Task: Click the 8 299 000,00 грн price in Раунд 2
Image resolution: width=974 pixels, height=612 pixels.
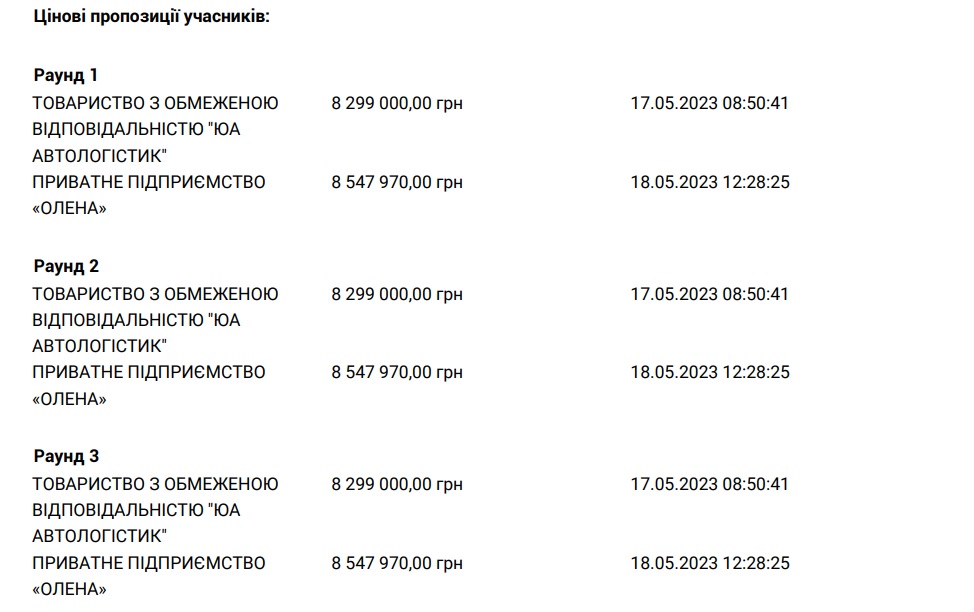Action: tap(397, 294)
